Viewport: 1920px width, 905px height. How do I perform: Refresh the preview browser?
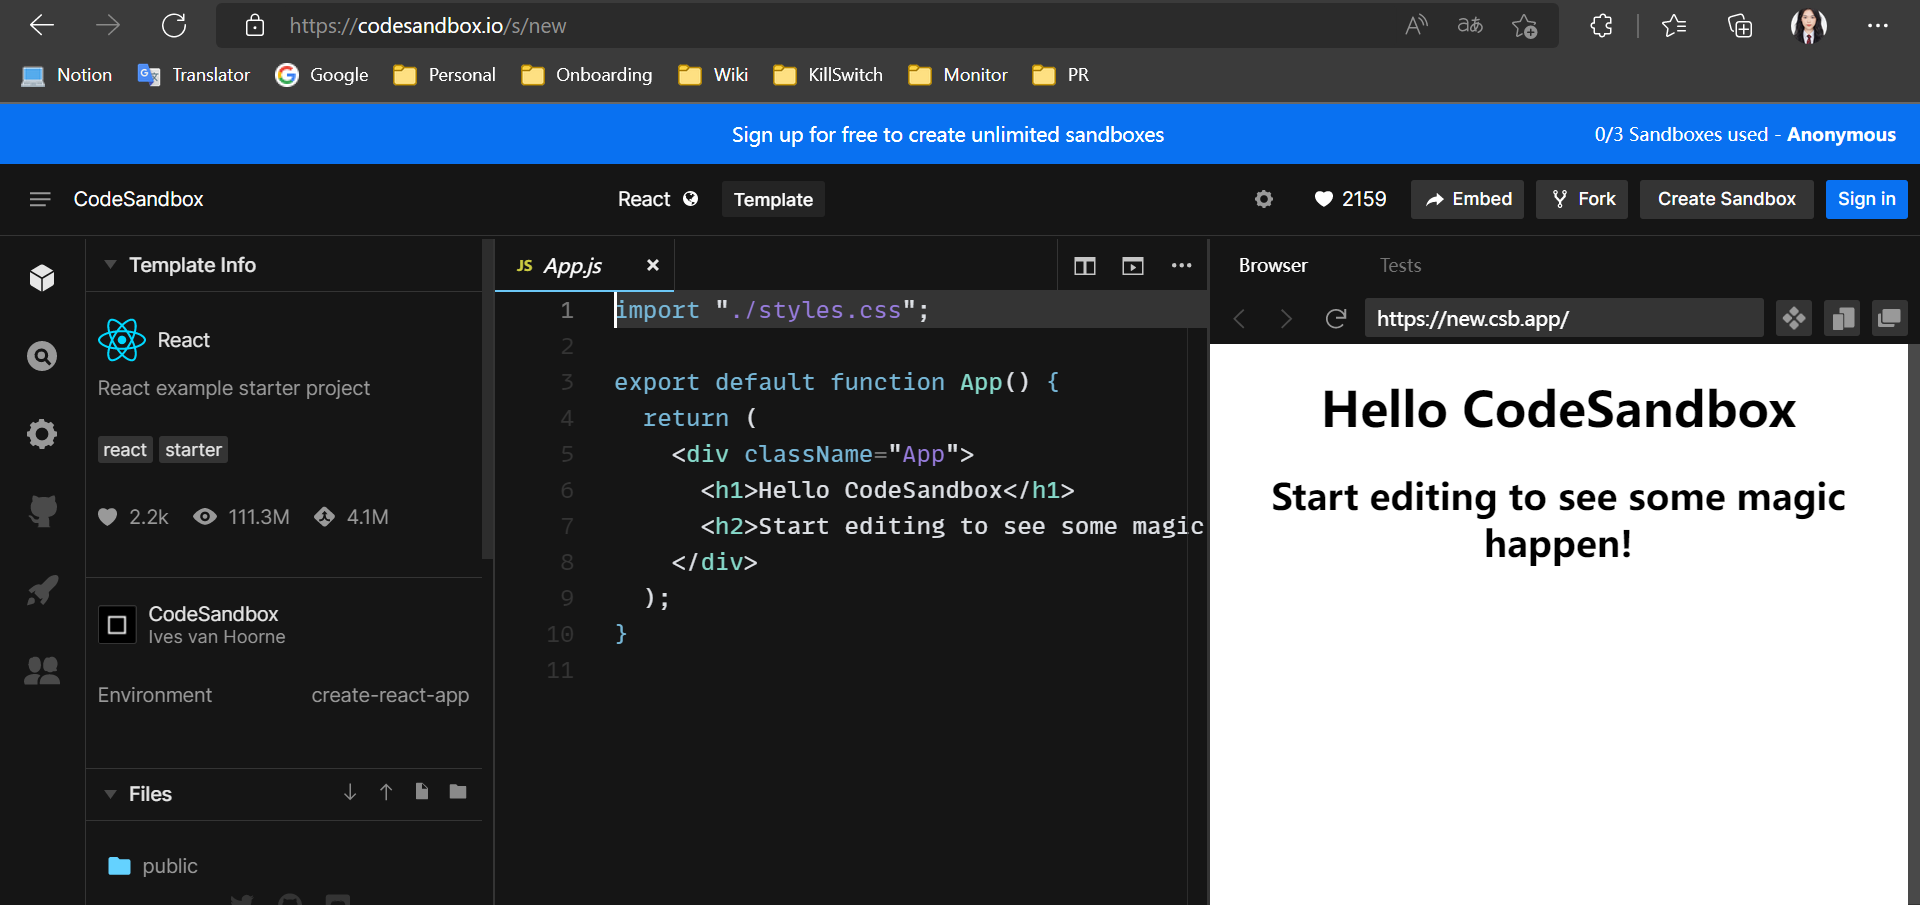[x=1335, y=319]
